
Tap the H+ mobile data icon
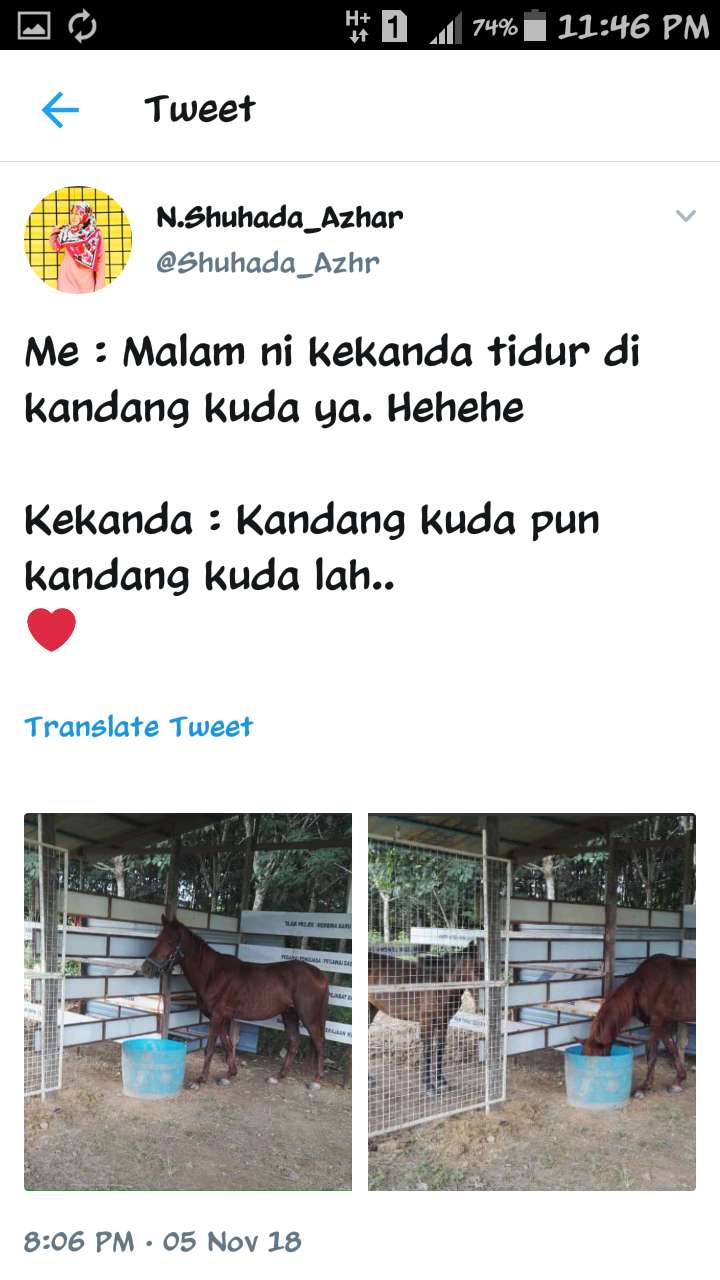358,25
